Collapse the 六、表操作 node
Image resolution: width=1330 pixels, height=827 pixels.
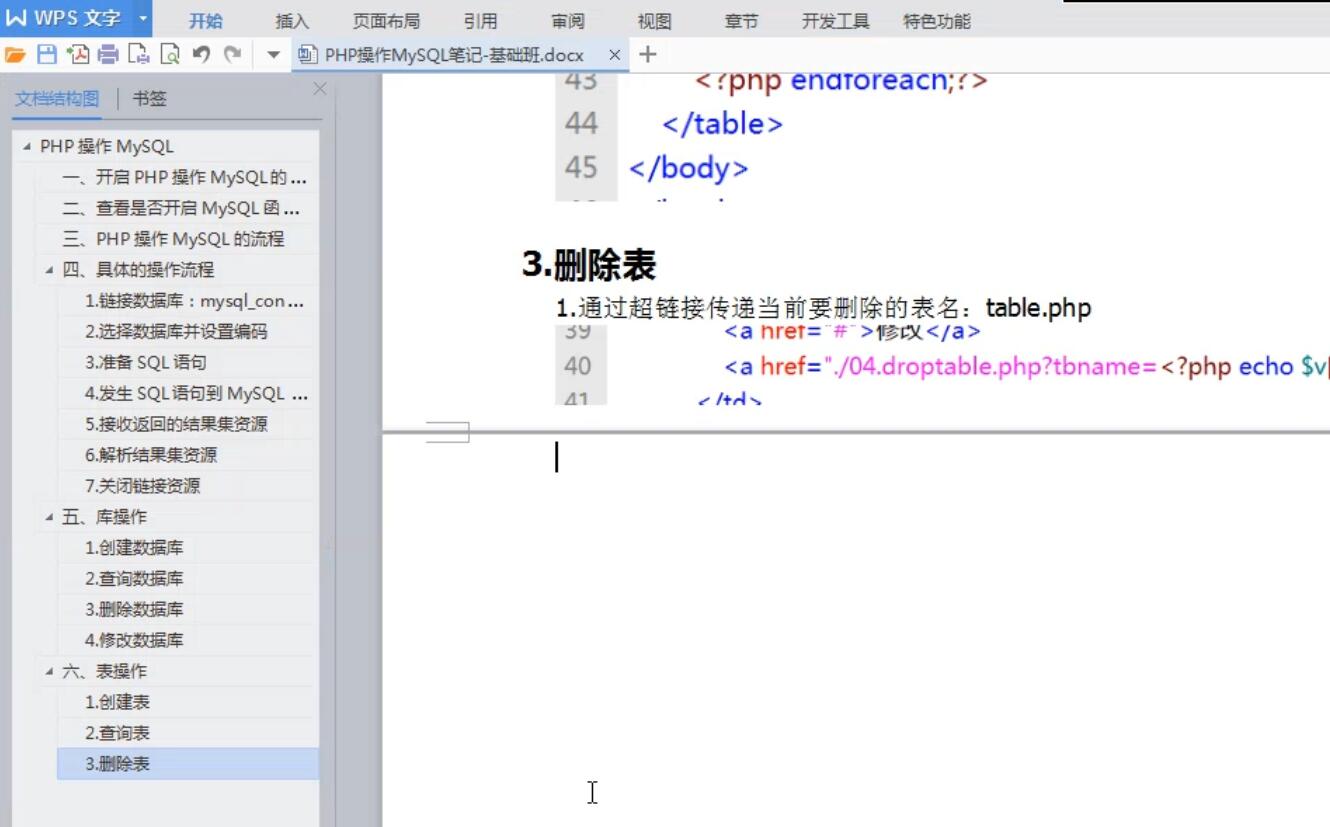pyautogui.click(x=49, y=671)
